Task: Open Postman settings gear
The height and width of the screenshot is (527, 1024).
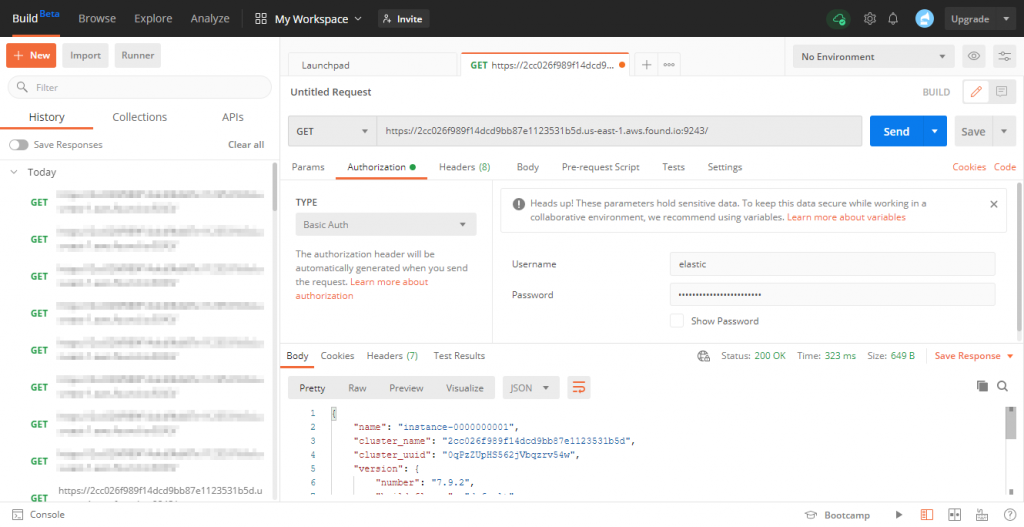Action: coord(870,19)
